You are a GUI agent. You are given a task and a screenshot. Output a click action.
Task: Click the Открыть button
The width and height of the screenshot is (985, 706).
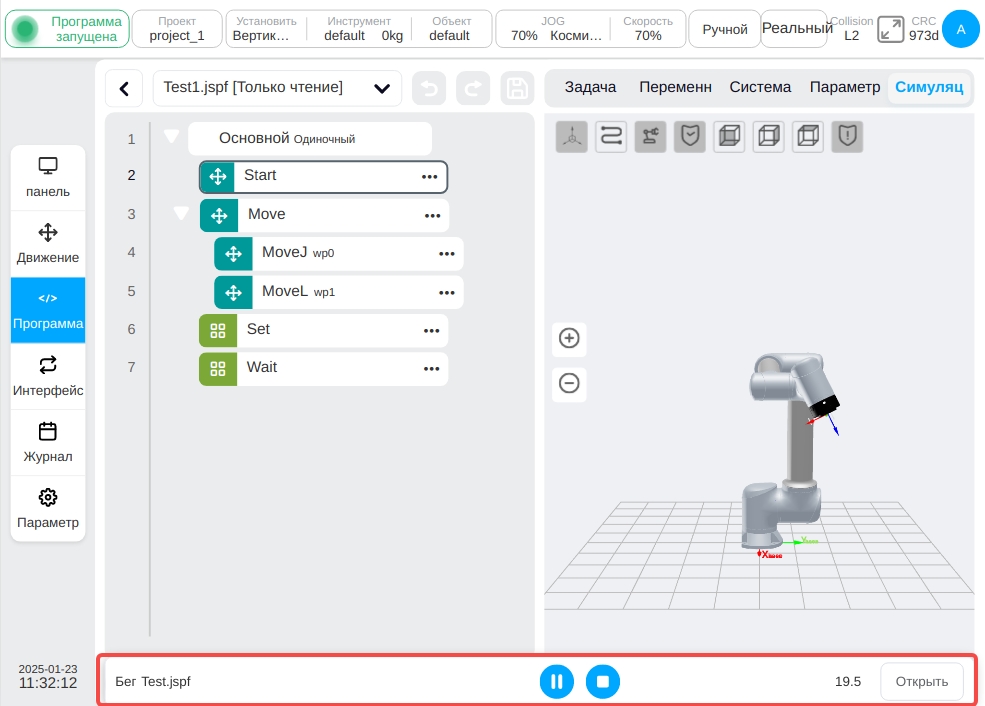coord(922,682)
